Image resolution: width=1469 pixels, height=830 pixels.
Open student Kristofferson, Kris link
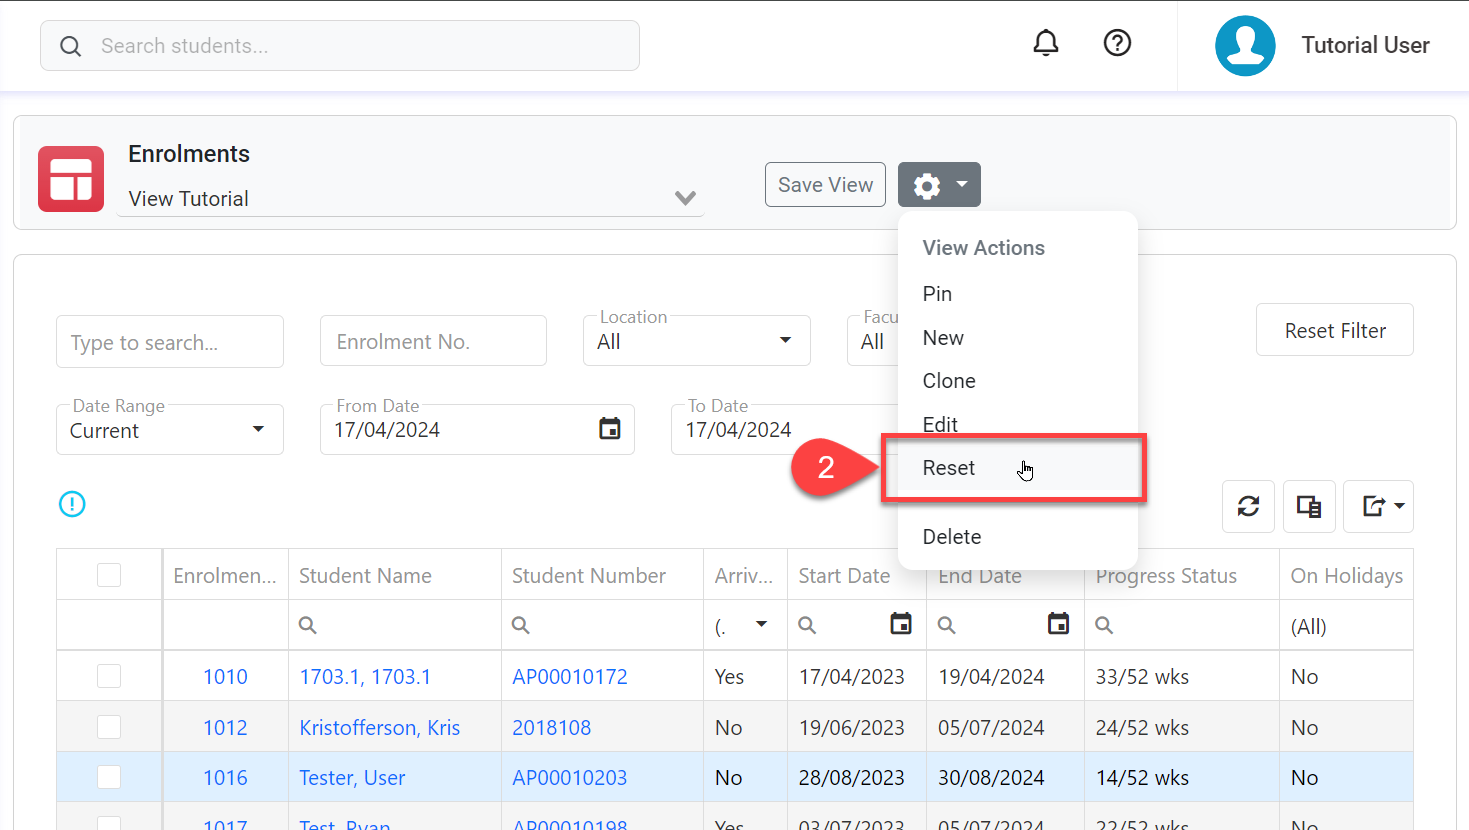tap(380, 728)
